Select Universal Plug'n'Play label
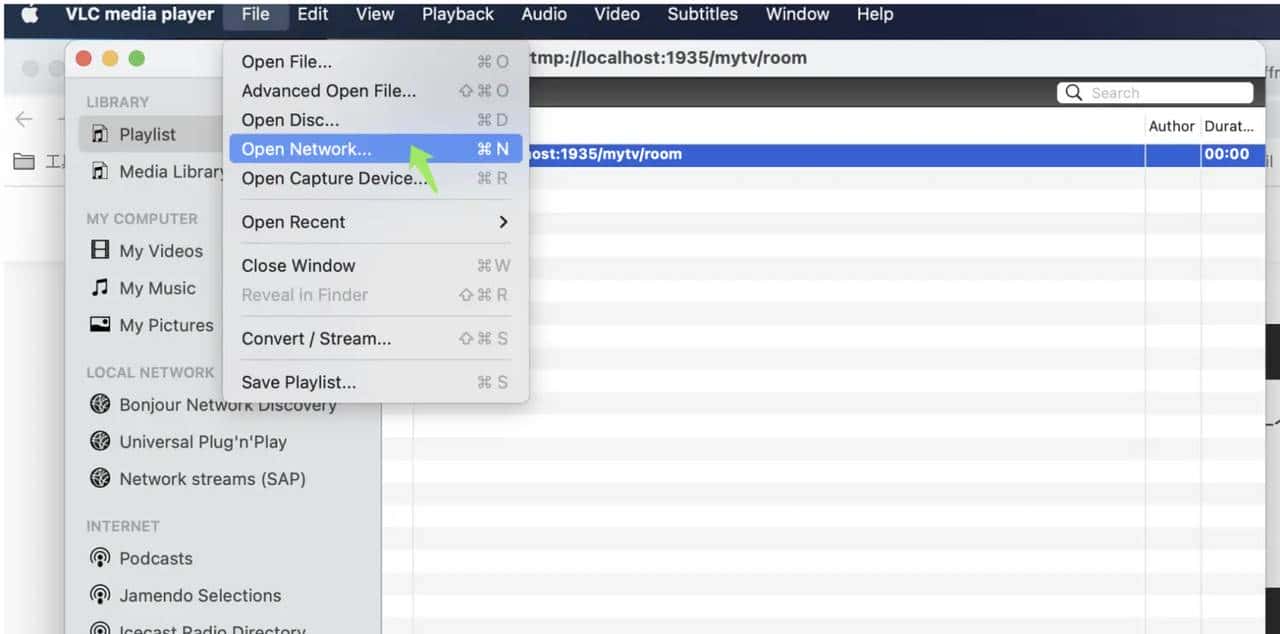1280x634 pixels. tap(203, 442)
